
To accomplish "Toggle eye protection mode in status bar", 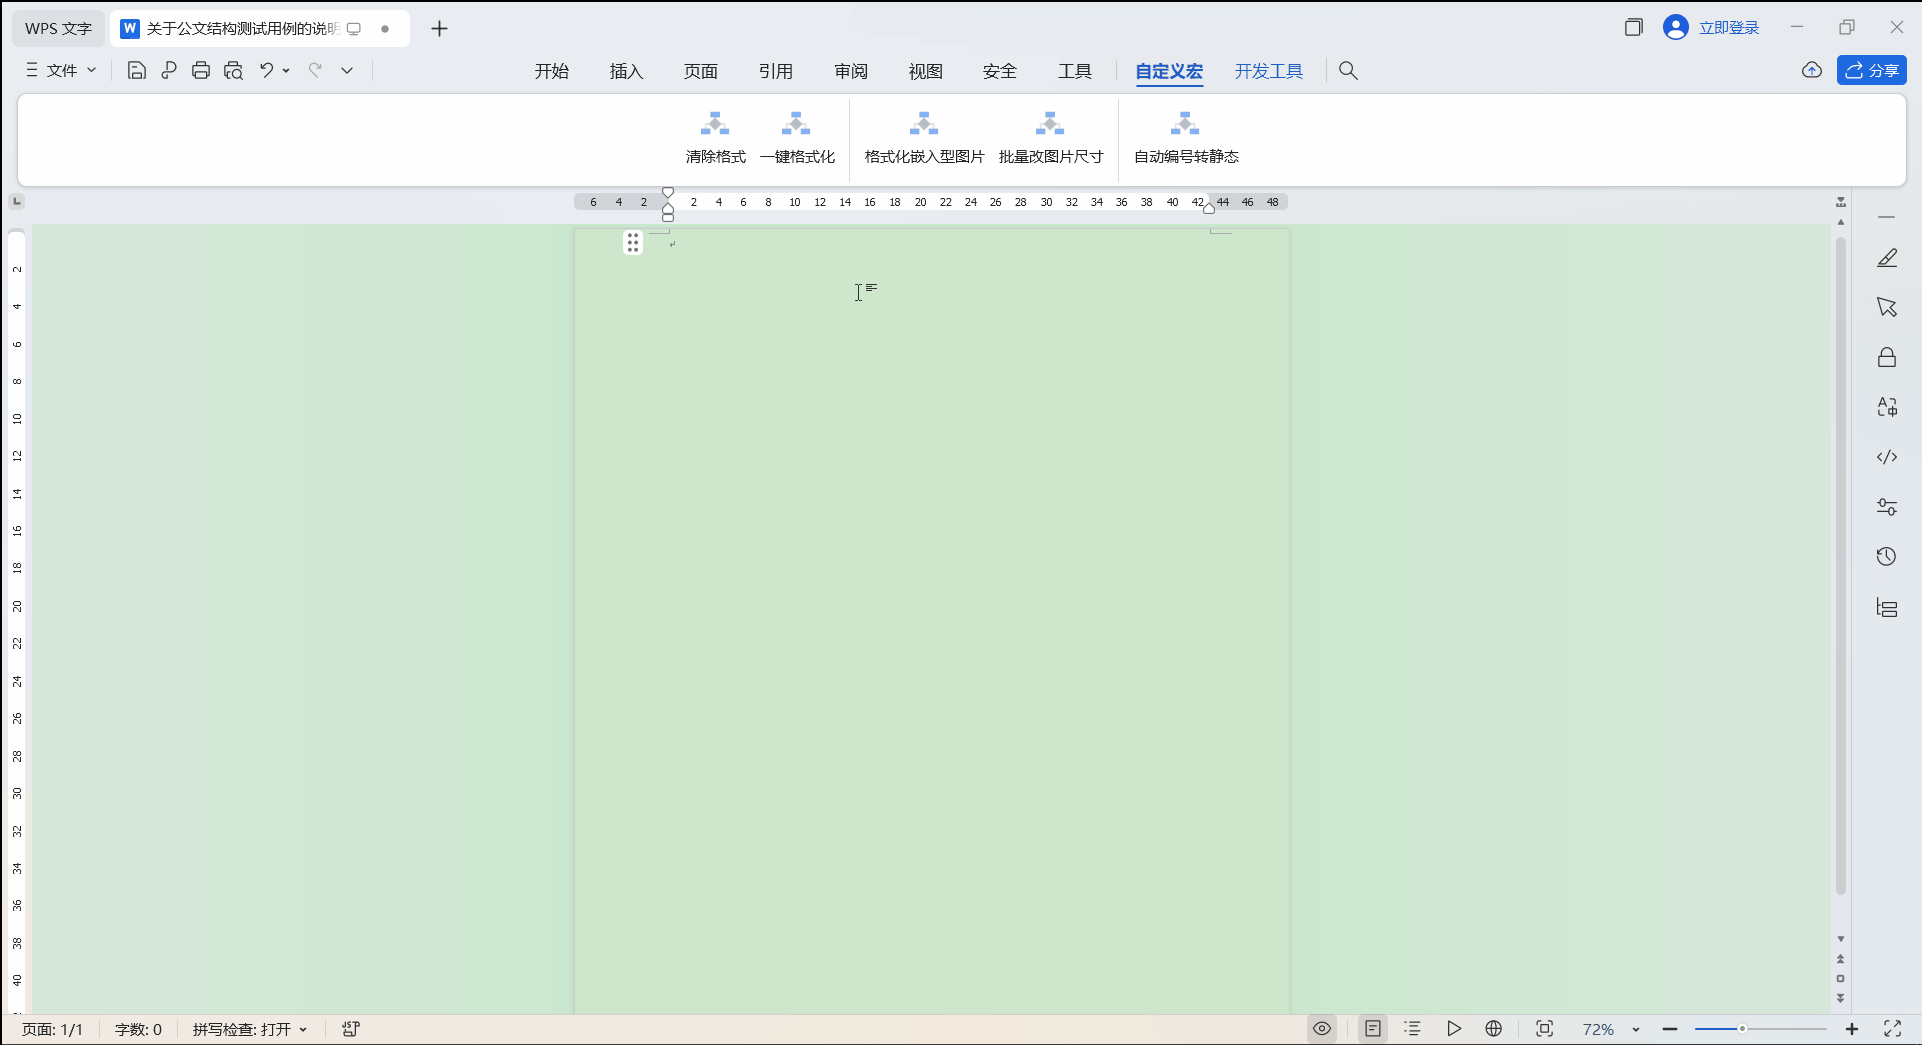I will click(1322, 1029).
